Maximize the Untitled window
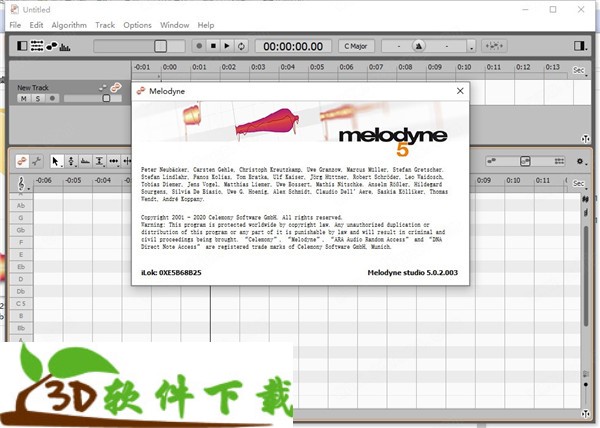 [x=553, y=9]
